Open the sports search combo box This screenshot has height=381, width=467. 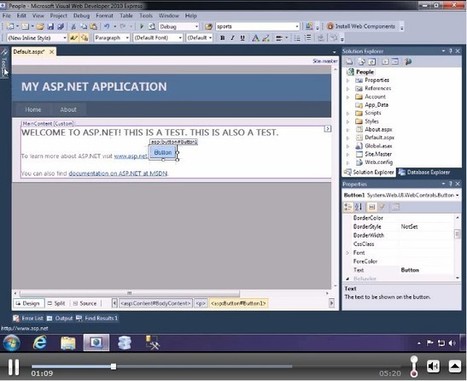pos(297,26)
